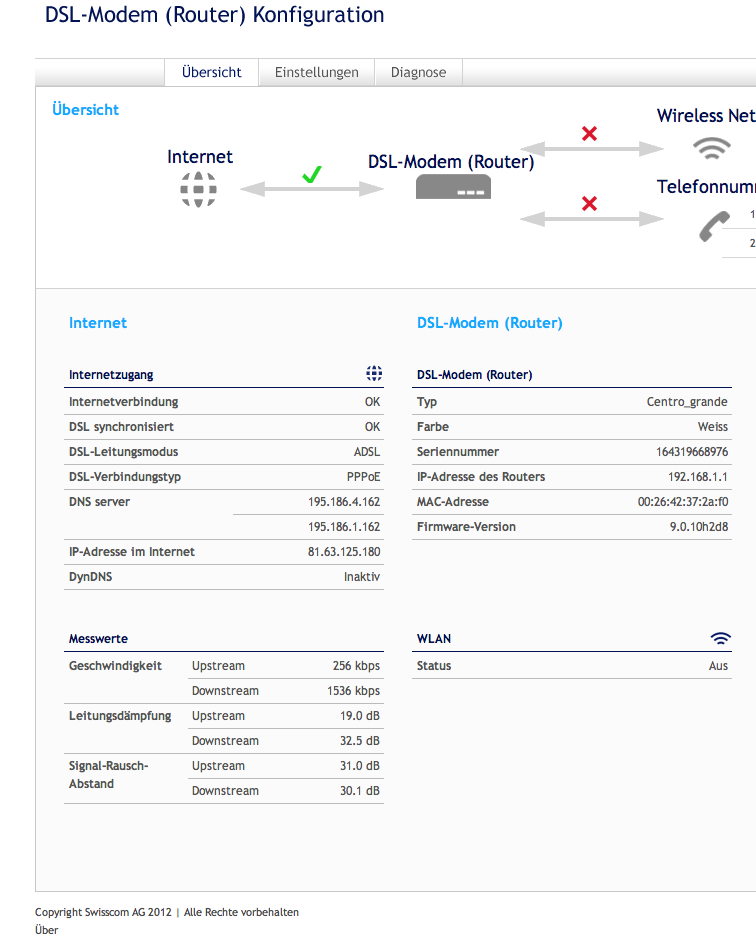Click the blue DSL-Modem (Router) section heading
The width and height of the screenshot is (756, 944).
[x=489, y=323]
